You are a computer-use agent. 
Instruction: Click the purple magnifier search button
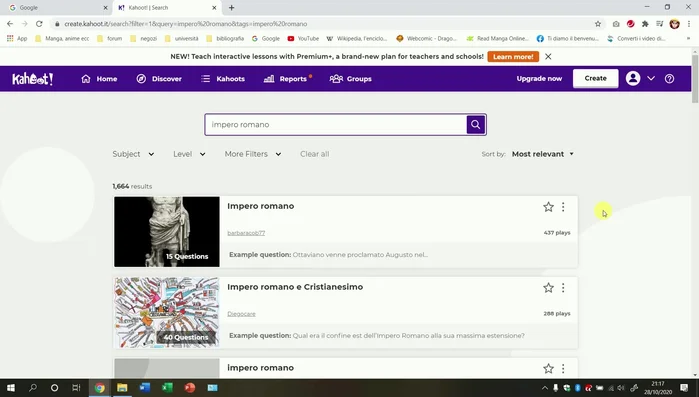coord(476,125)
